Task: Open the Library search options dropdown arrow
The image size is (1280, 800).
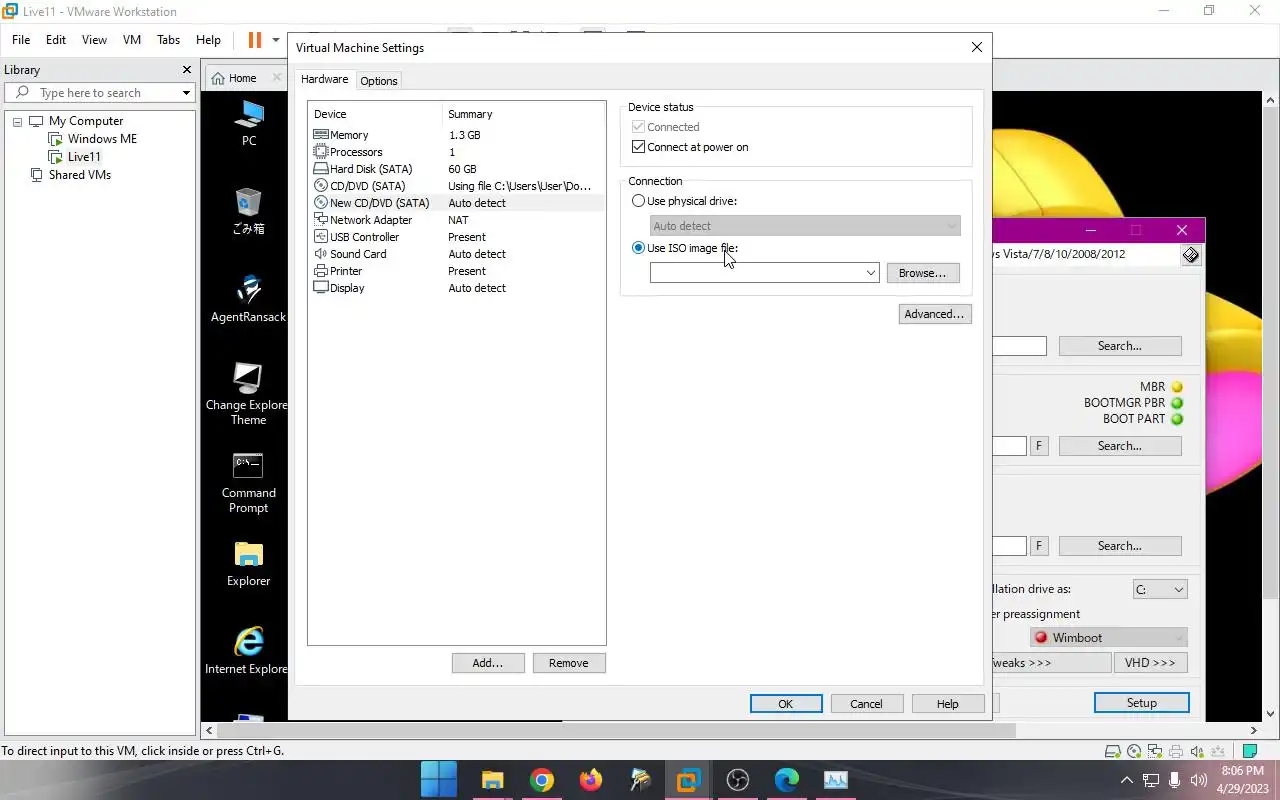Action: click(x=186, y=93)
